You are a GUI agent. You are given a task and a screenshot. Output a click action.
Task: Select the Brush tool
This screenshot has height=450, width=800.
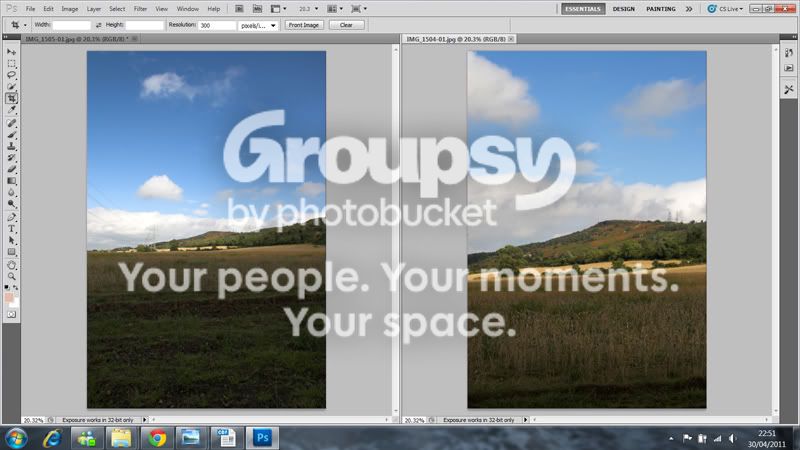(x=11, y=135)
